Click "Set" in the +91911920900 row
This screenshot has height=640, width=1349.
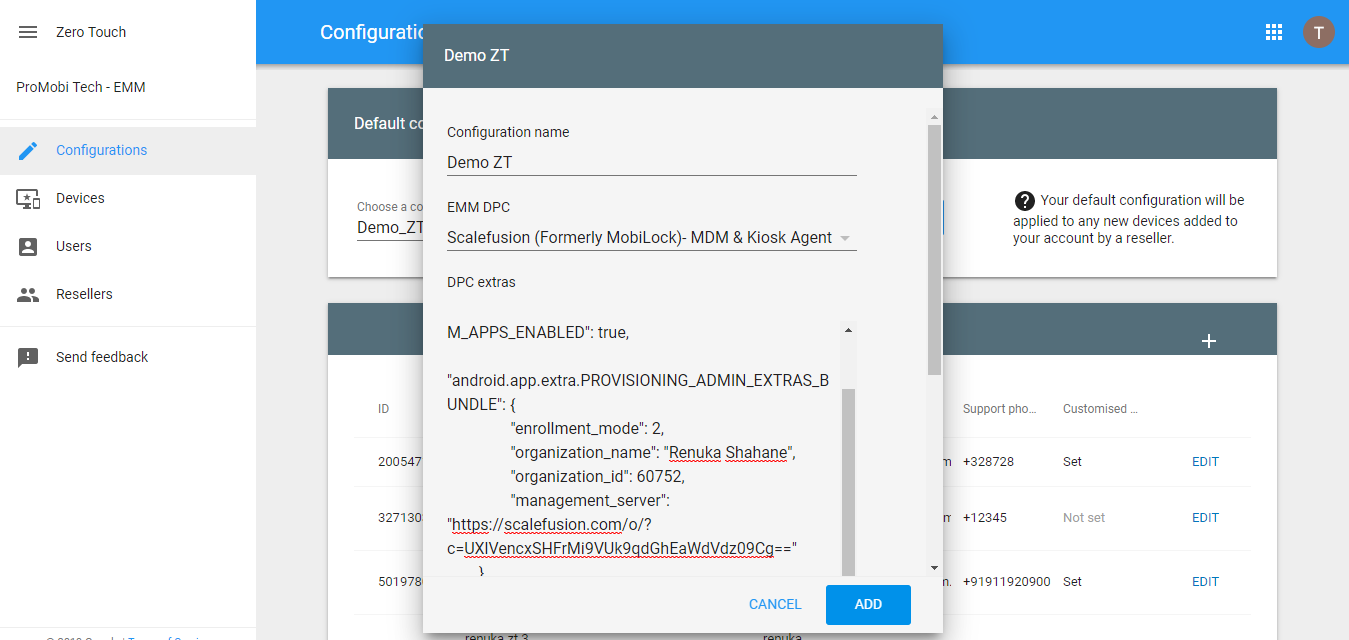1073,581
